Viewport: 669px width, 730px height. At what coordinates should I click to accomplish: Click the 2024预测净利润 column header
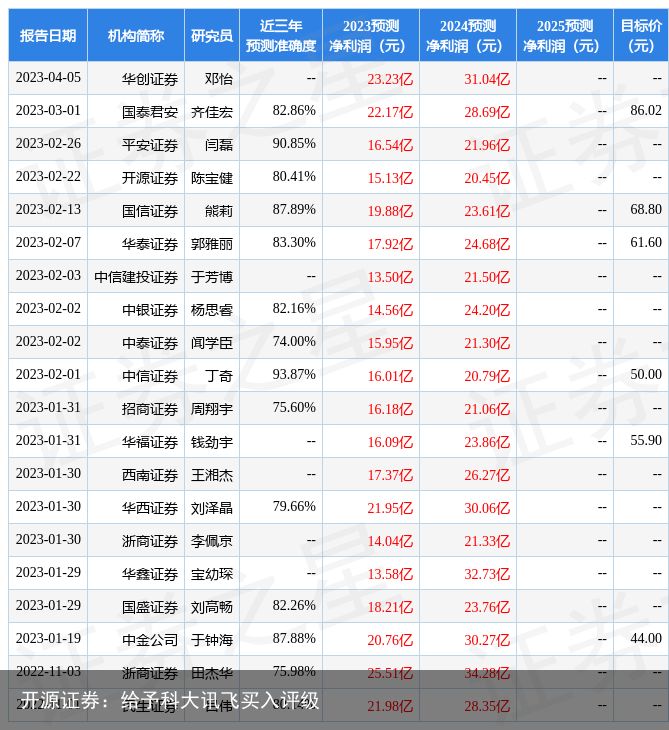468,35
